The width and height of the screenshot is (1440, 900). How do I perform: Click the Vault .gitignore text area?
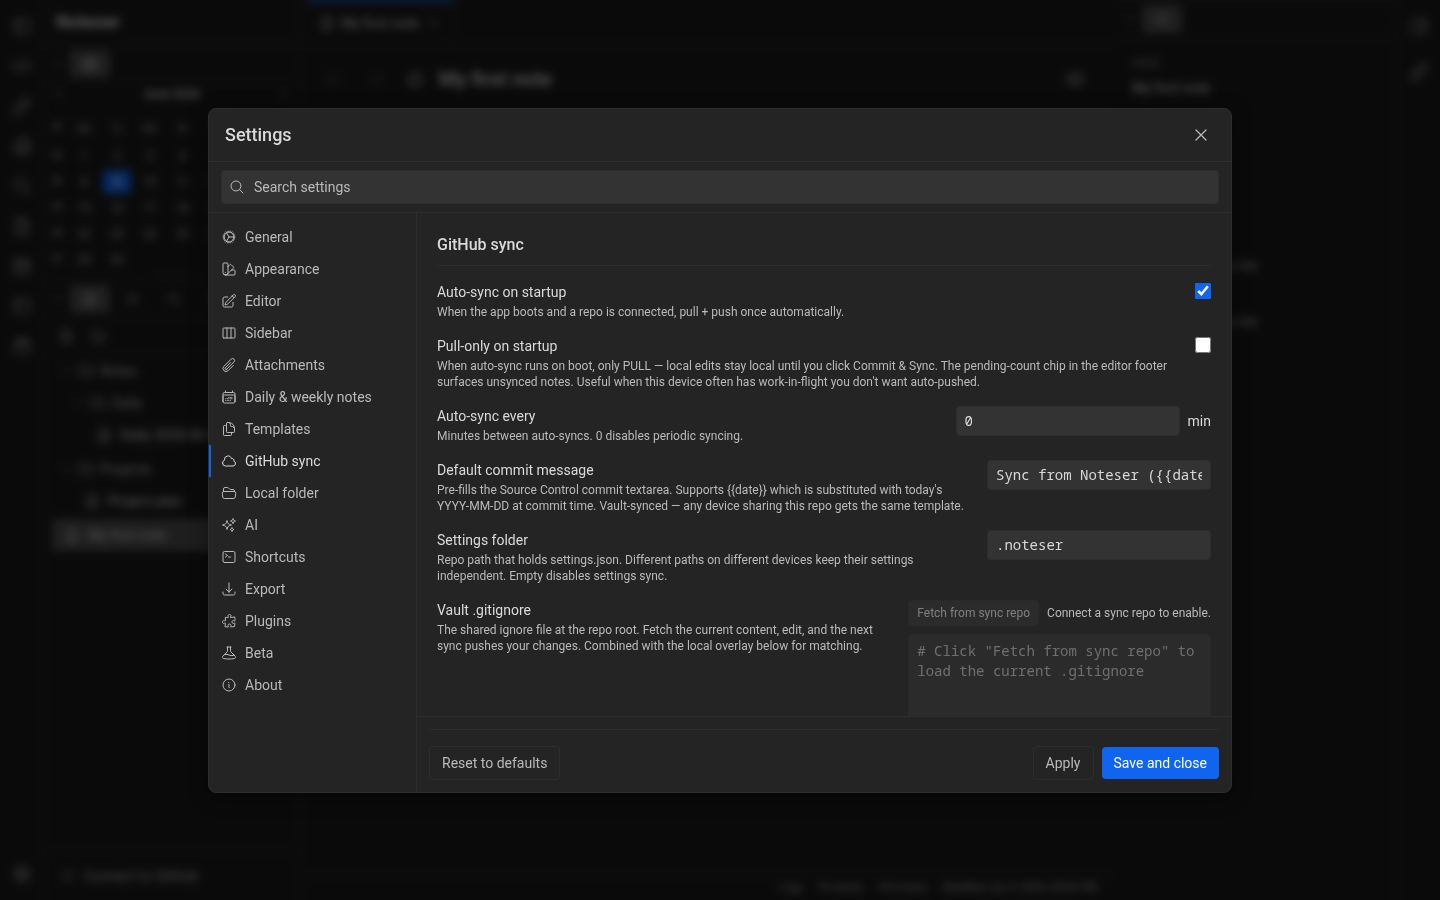[x=1059, y=675]
